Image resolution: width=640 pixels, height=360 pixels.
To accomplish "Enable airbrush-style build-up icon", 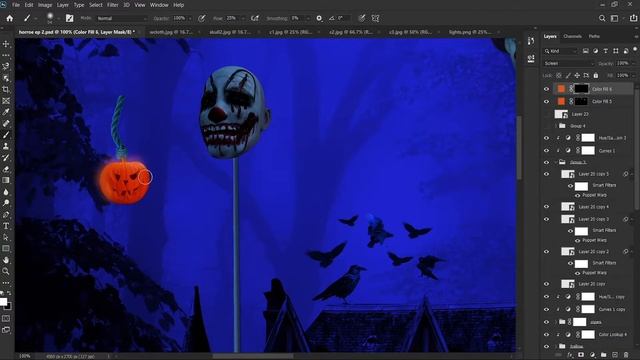I will (255, 18).
